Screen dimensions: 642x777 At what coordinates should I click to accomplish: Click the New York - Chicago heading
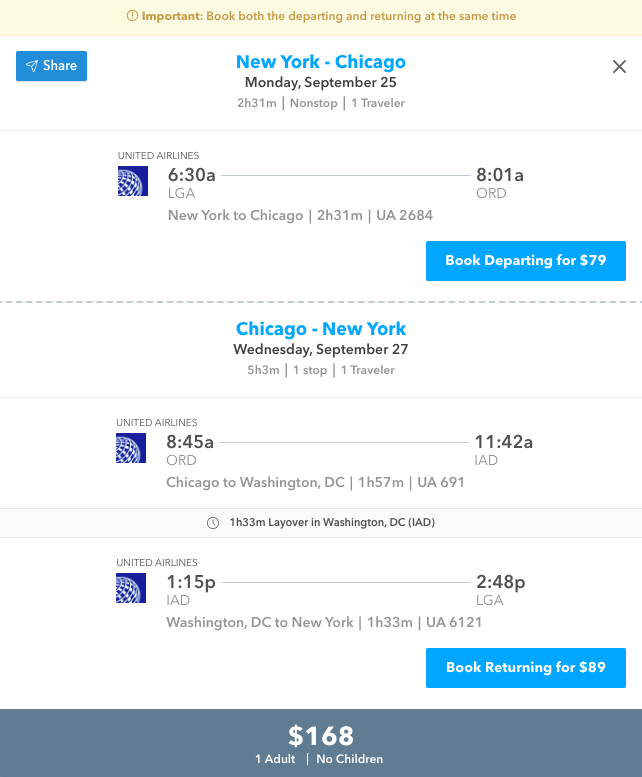[321, 62]
